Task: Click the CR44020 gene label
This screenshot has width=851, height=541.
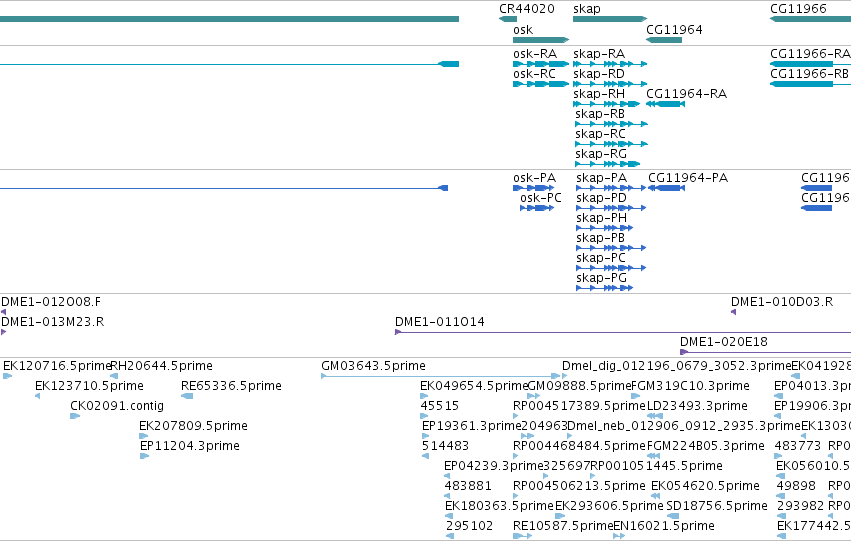Action: point(526,9)
